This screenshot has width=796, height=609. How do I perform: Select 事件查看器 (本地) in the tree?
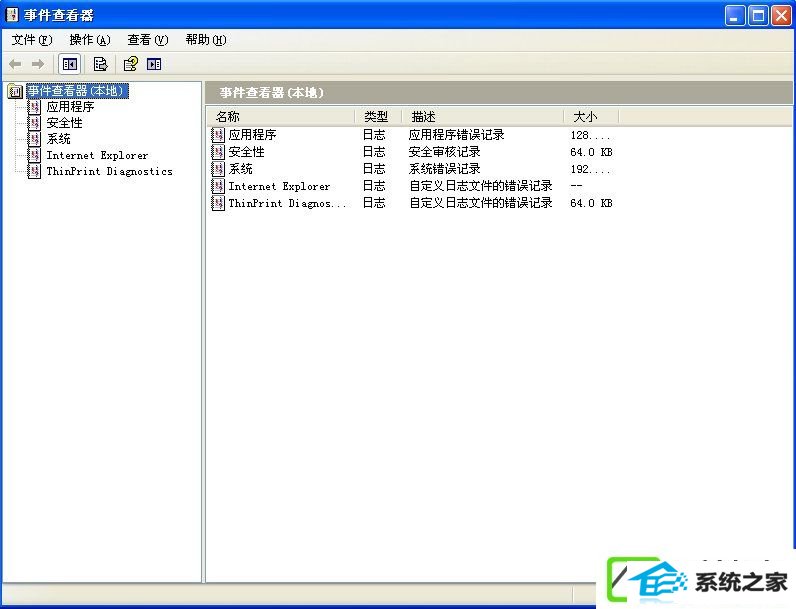77,91
